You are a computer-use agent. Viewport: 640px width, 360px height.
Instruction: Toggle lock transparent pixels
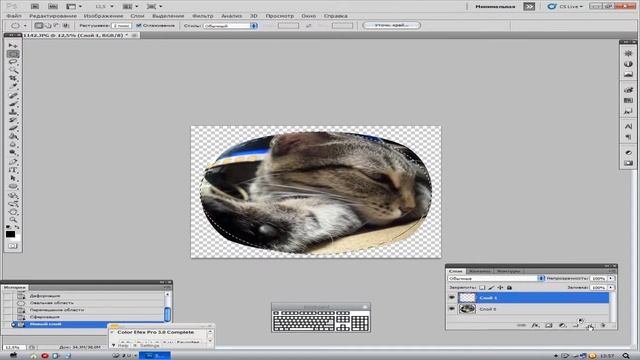482,287
